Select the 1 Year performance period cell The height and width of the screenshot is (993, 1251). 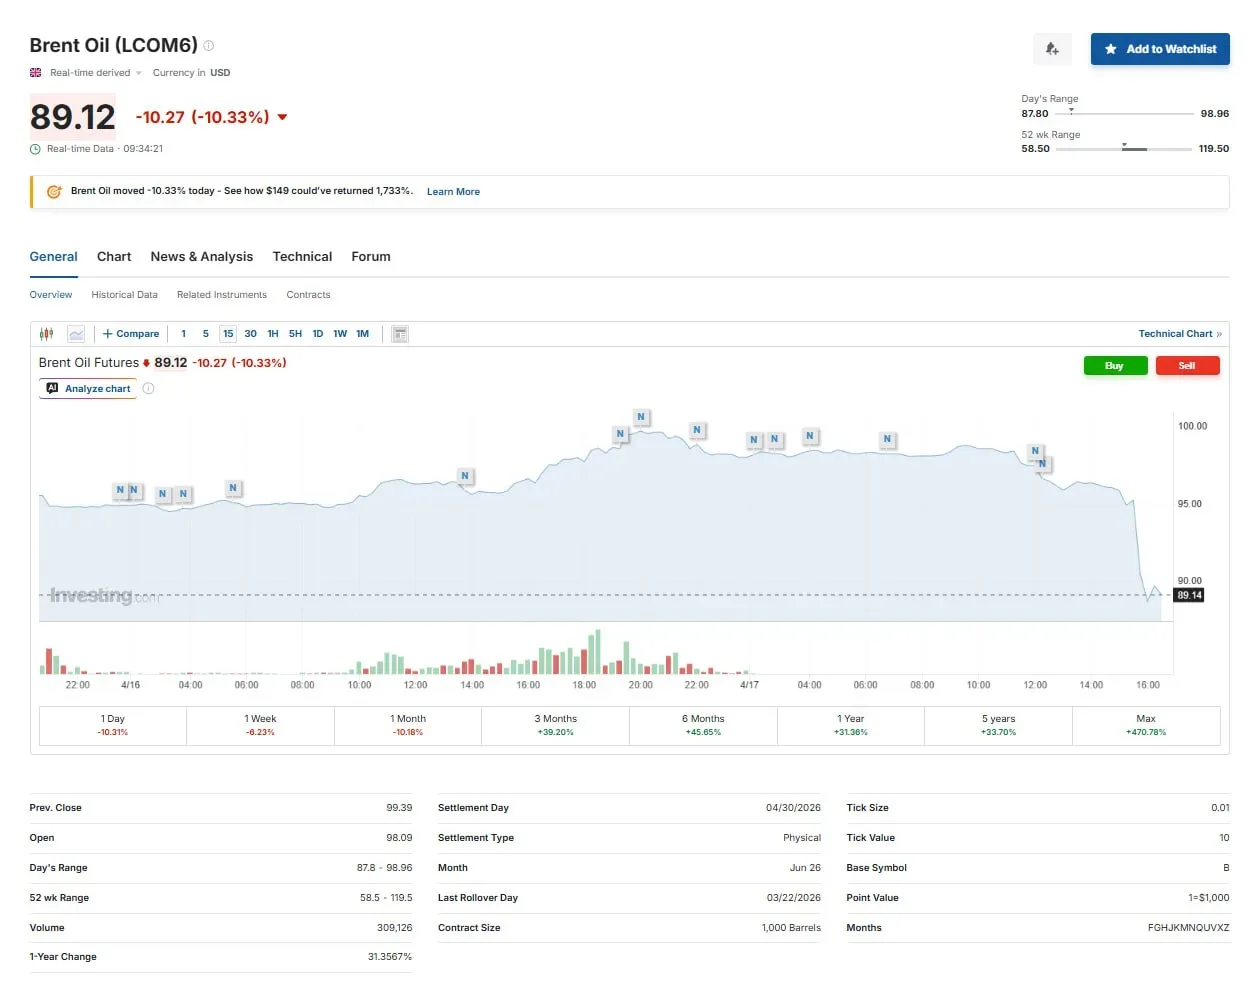[x=851, y=725]
